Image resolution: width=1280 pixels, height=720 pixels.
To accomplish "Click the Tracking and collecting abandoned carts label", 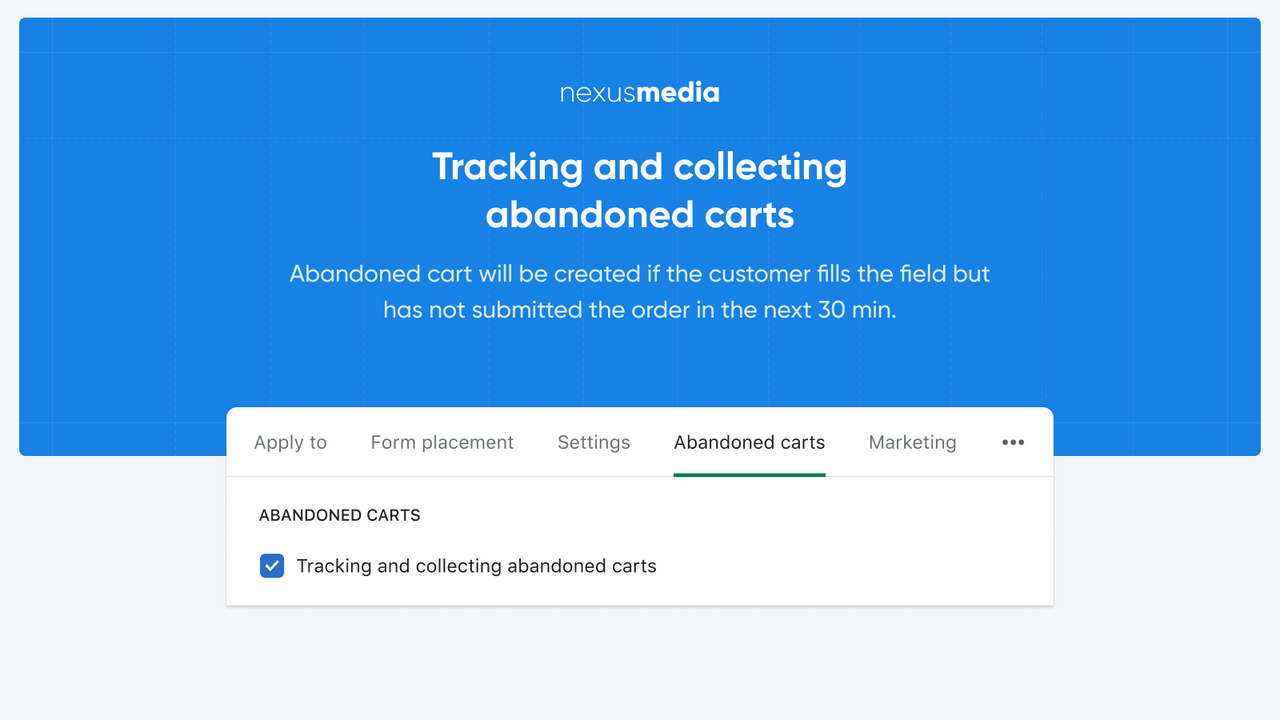I will 476,565.
